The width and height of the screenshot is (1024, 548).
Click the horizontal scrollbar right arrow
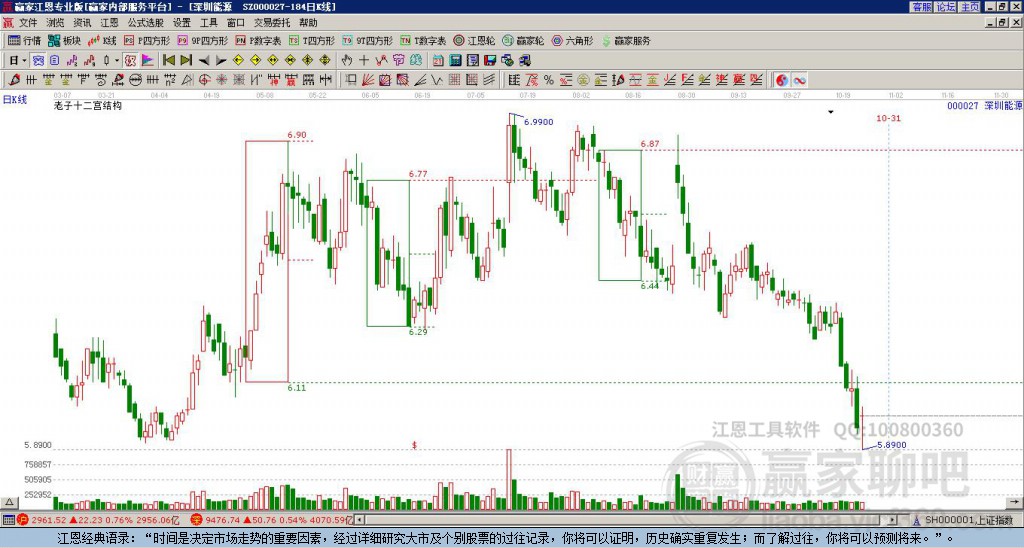pyautogui.click(x=893, y=520)
